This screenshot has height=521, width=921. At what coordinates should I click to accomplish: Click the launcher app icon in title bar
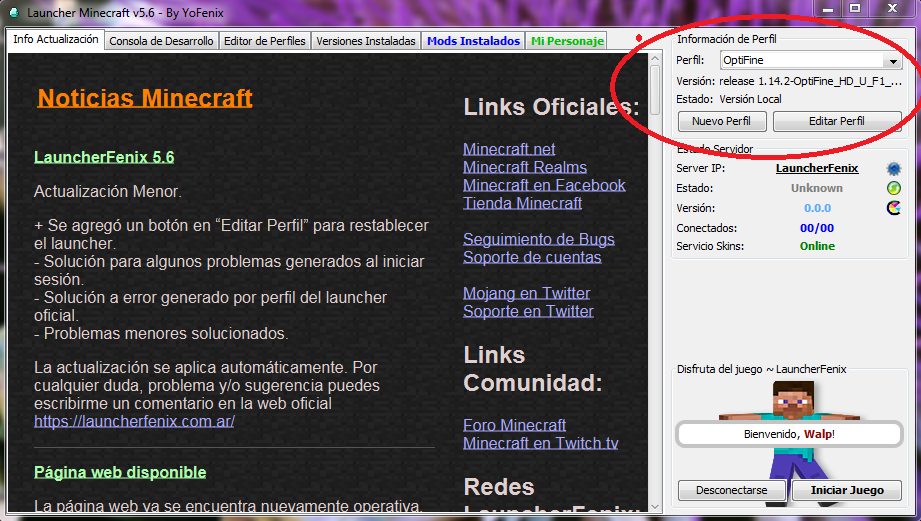pos(14,12)
